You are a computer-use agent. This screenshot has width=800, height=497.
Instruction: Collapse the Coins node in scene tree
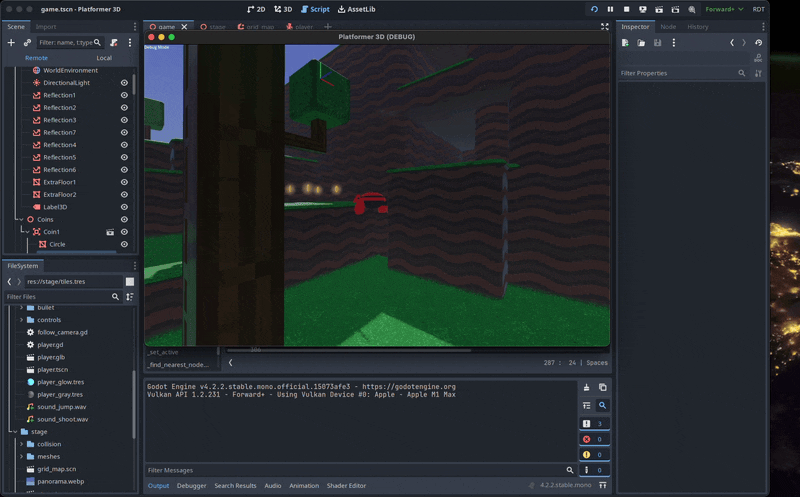(20, 219)
